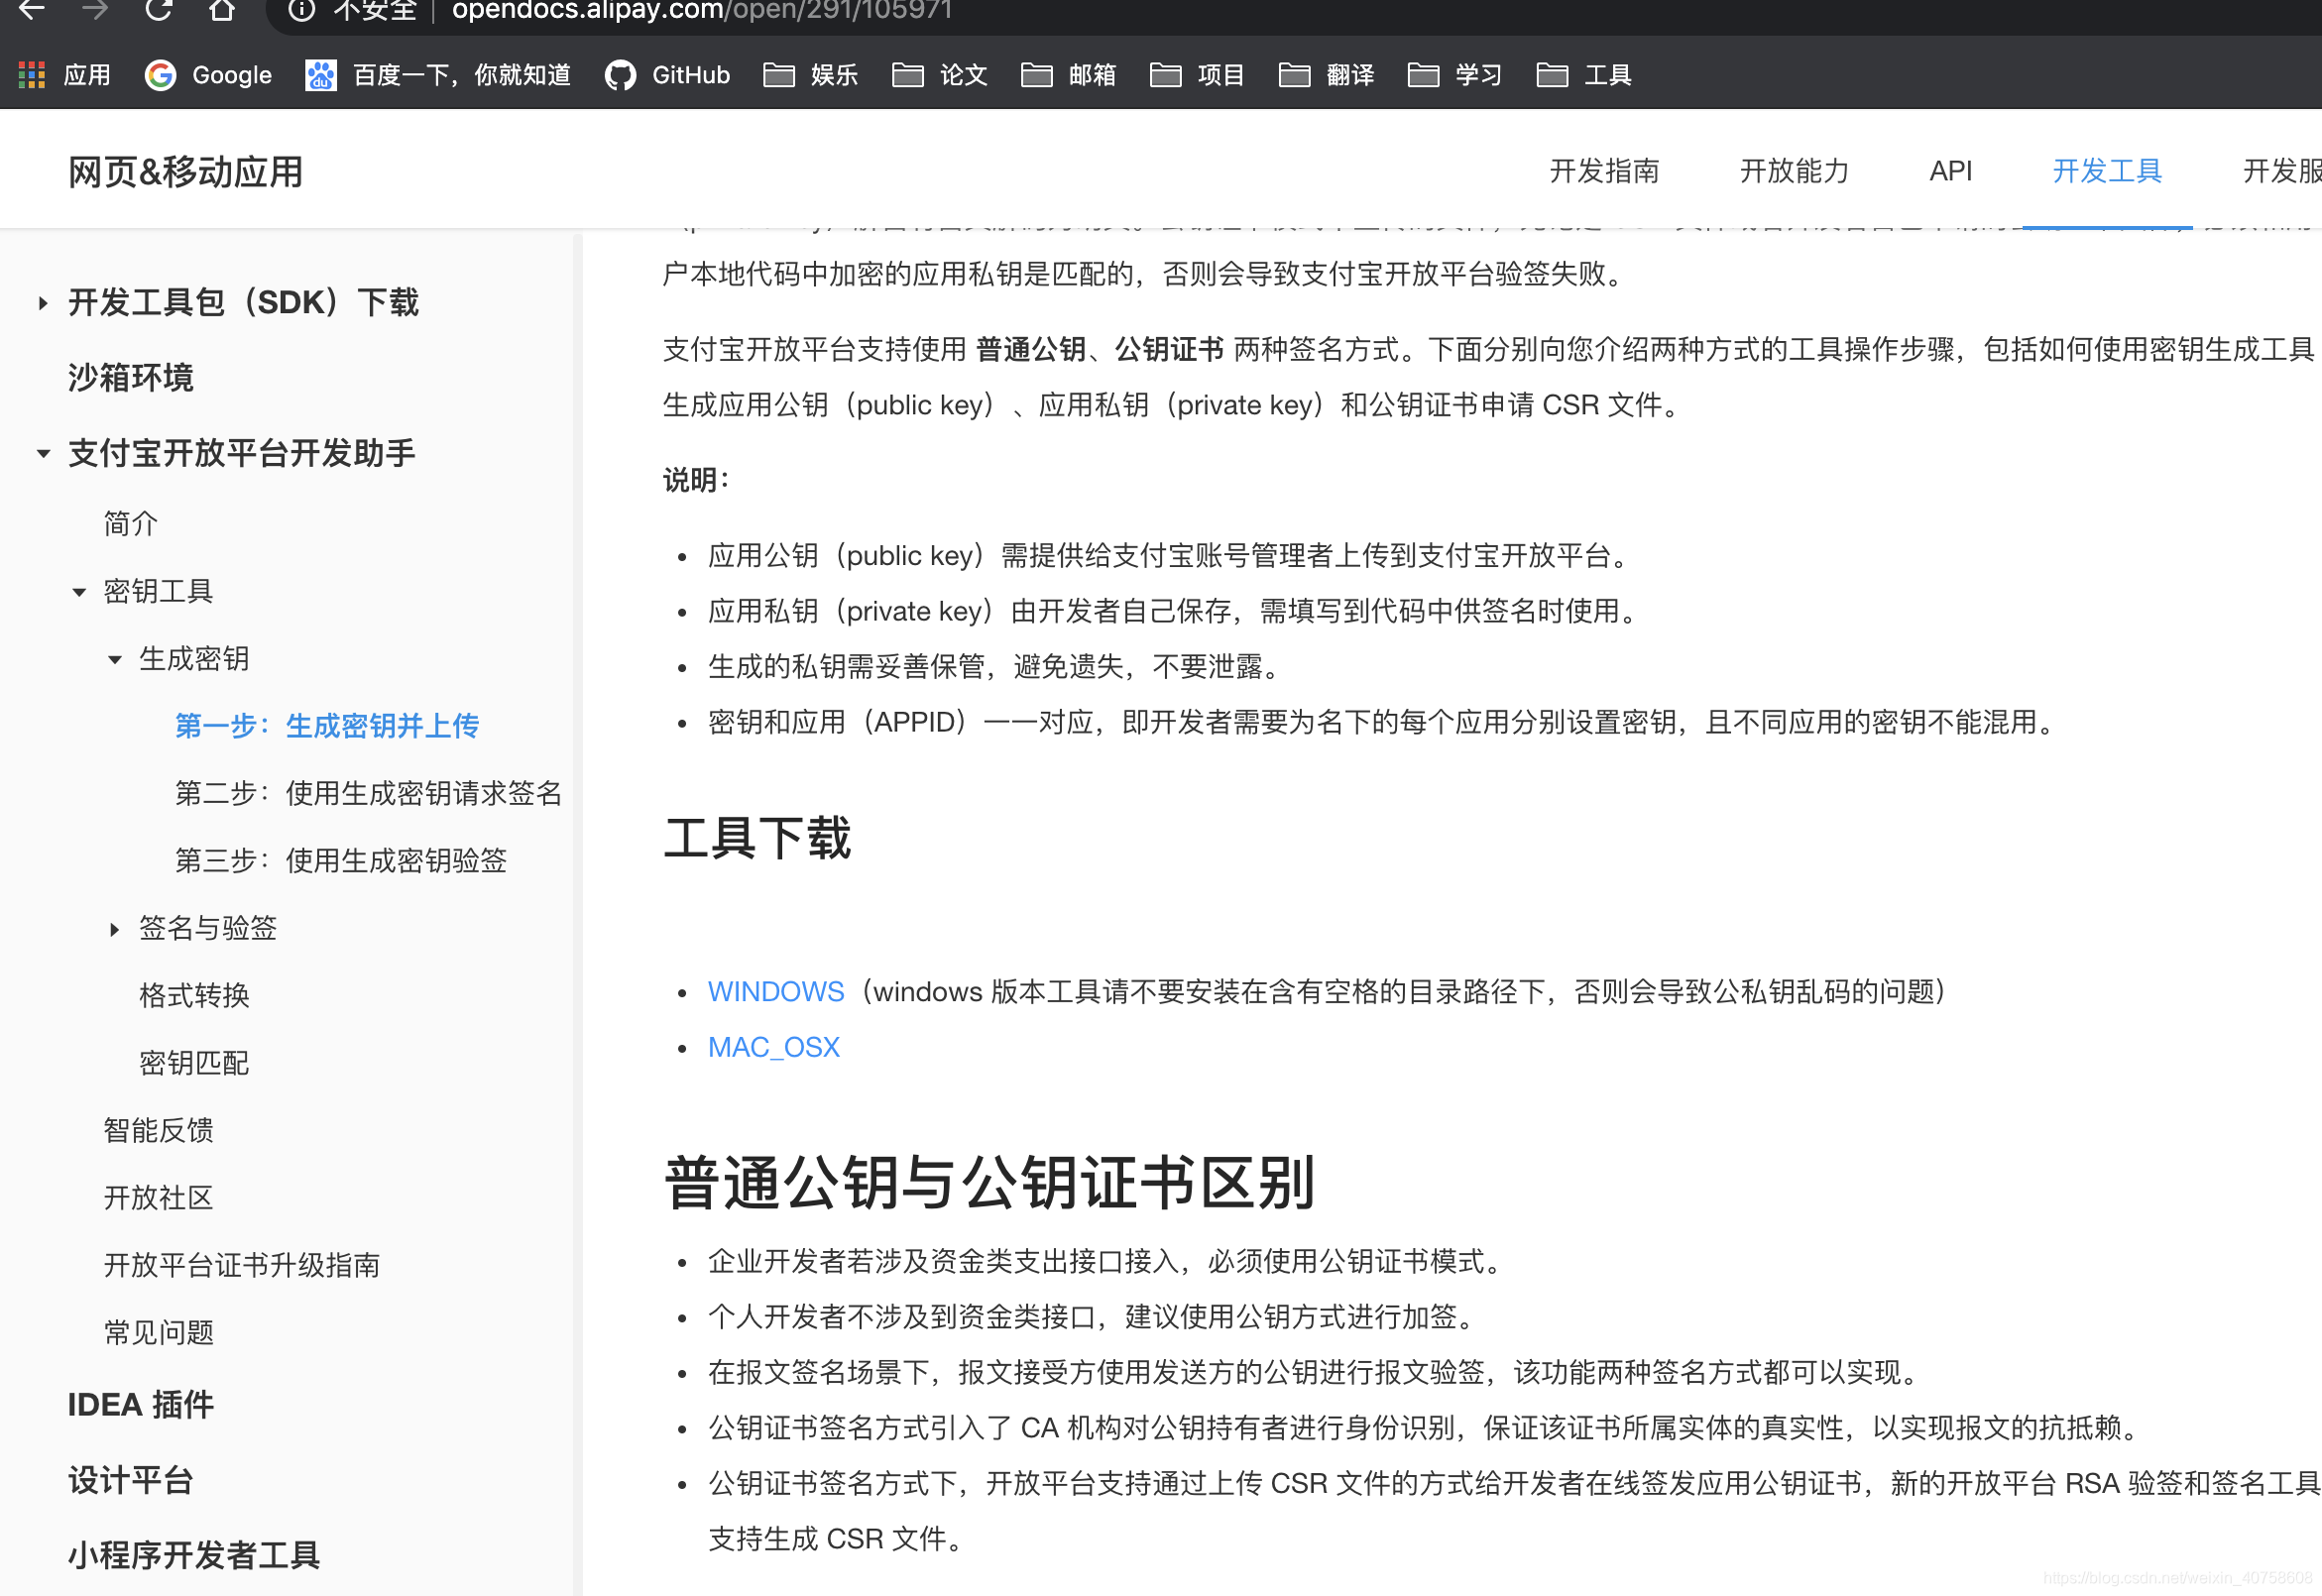Click the browser back arrow
The image size is (2322, 1596).
(x=31, y=9)
